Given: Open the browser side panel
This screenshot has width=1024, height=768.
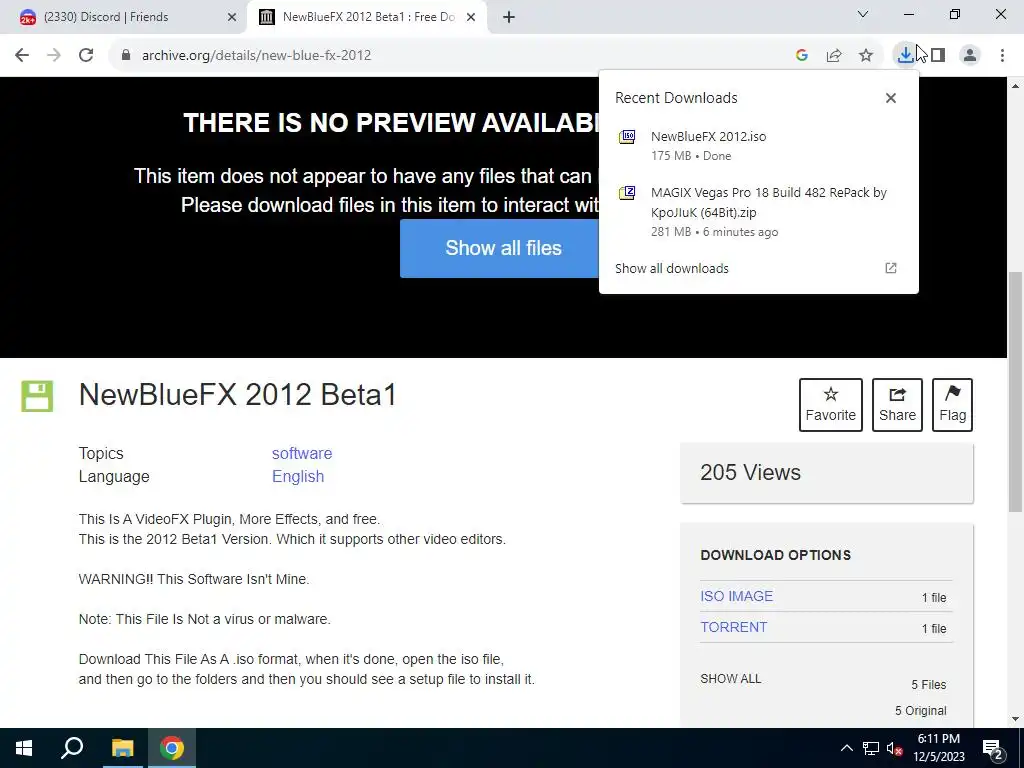Looking at the screenshot, I should click(x=938, y=56).
